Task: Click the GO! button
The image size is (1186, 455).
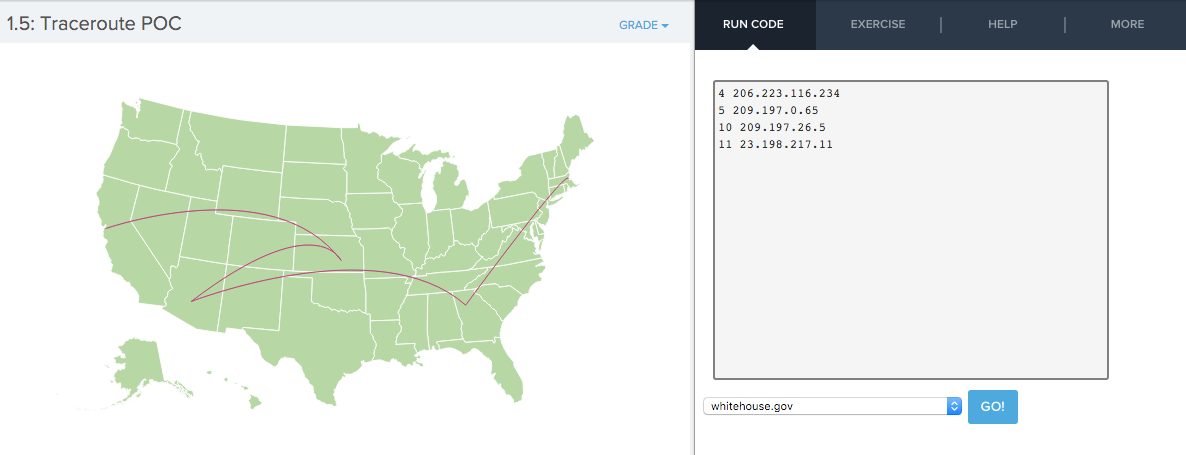Action: 992,407
